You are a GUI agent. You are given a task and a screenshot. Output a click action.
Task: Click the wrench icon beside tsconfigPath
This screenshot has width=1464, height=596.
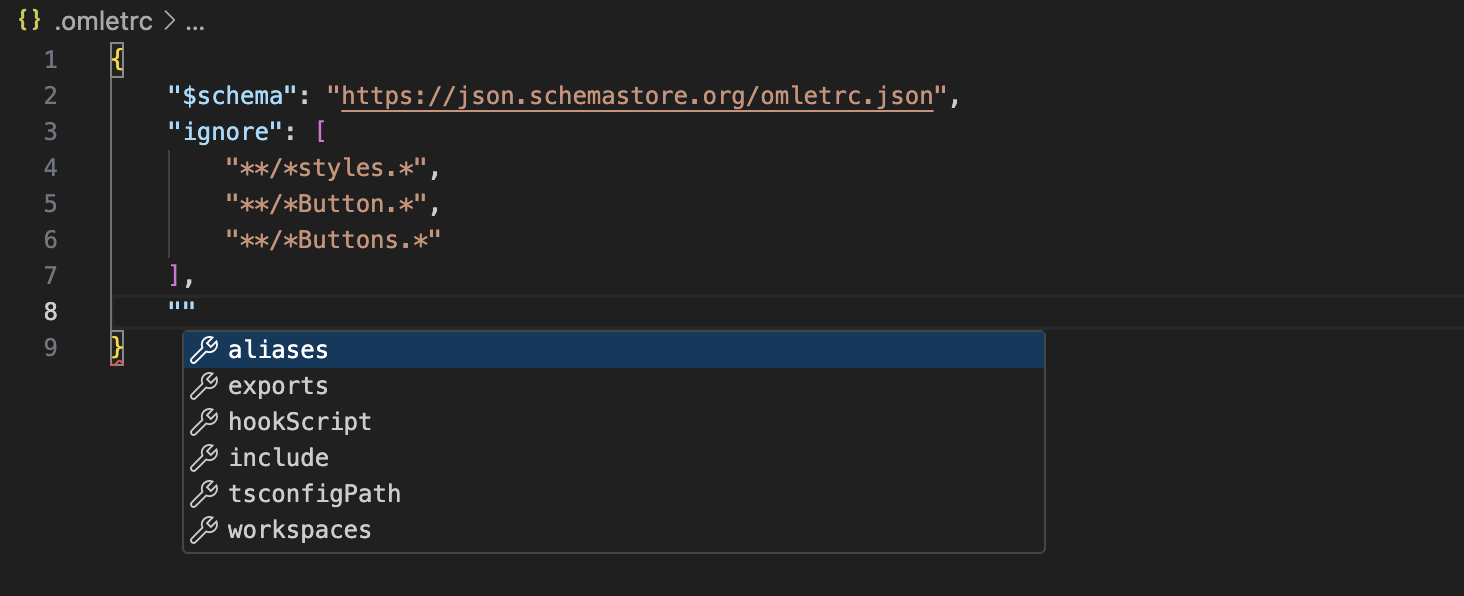[x=204, y=494]
